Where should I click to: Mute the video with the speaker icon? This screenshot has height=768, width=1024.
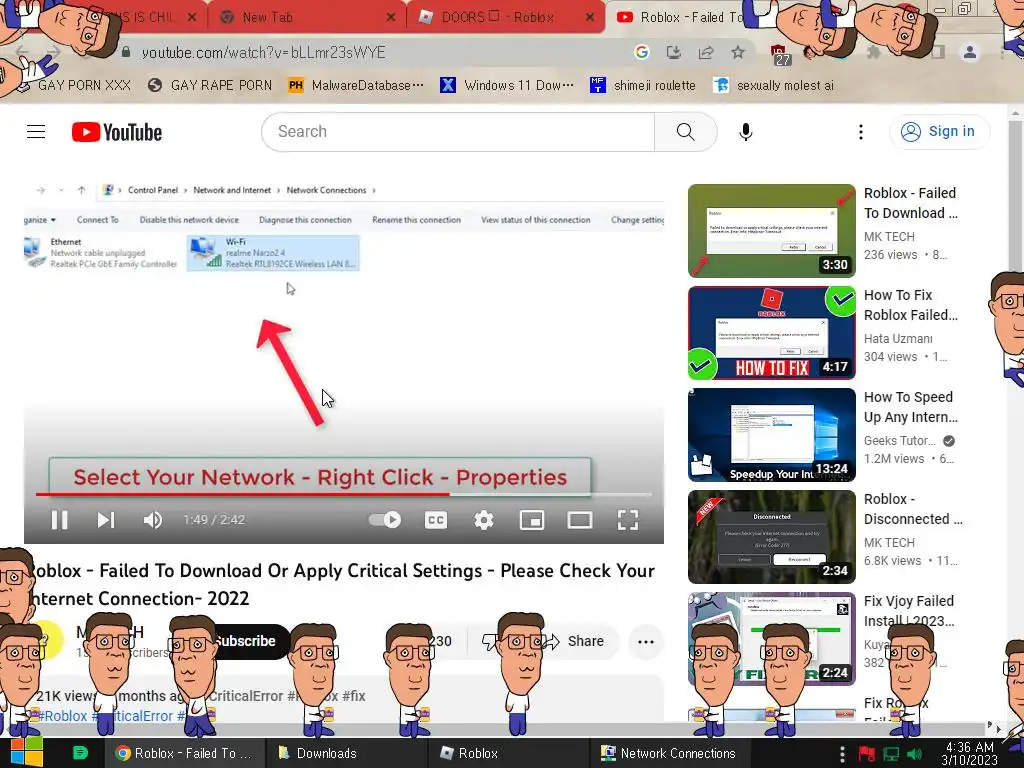click(x=153, y=520)
